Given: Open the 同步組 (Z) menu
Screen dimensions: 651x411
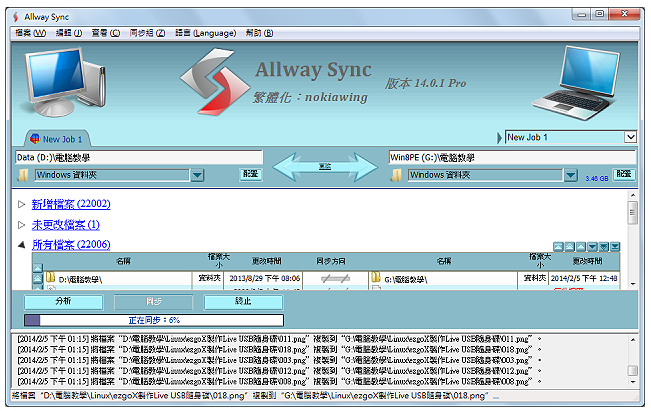Looking at the screenshot, I should coord(147,33).
